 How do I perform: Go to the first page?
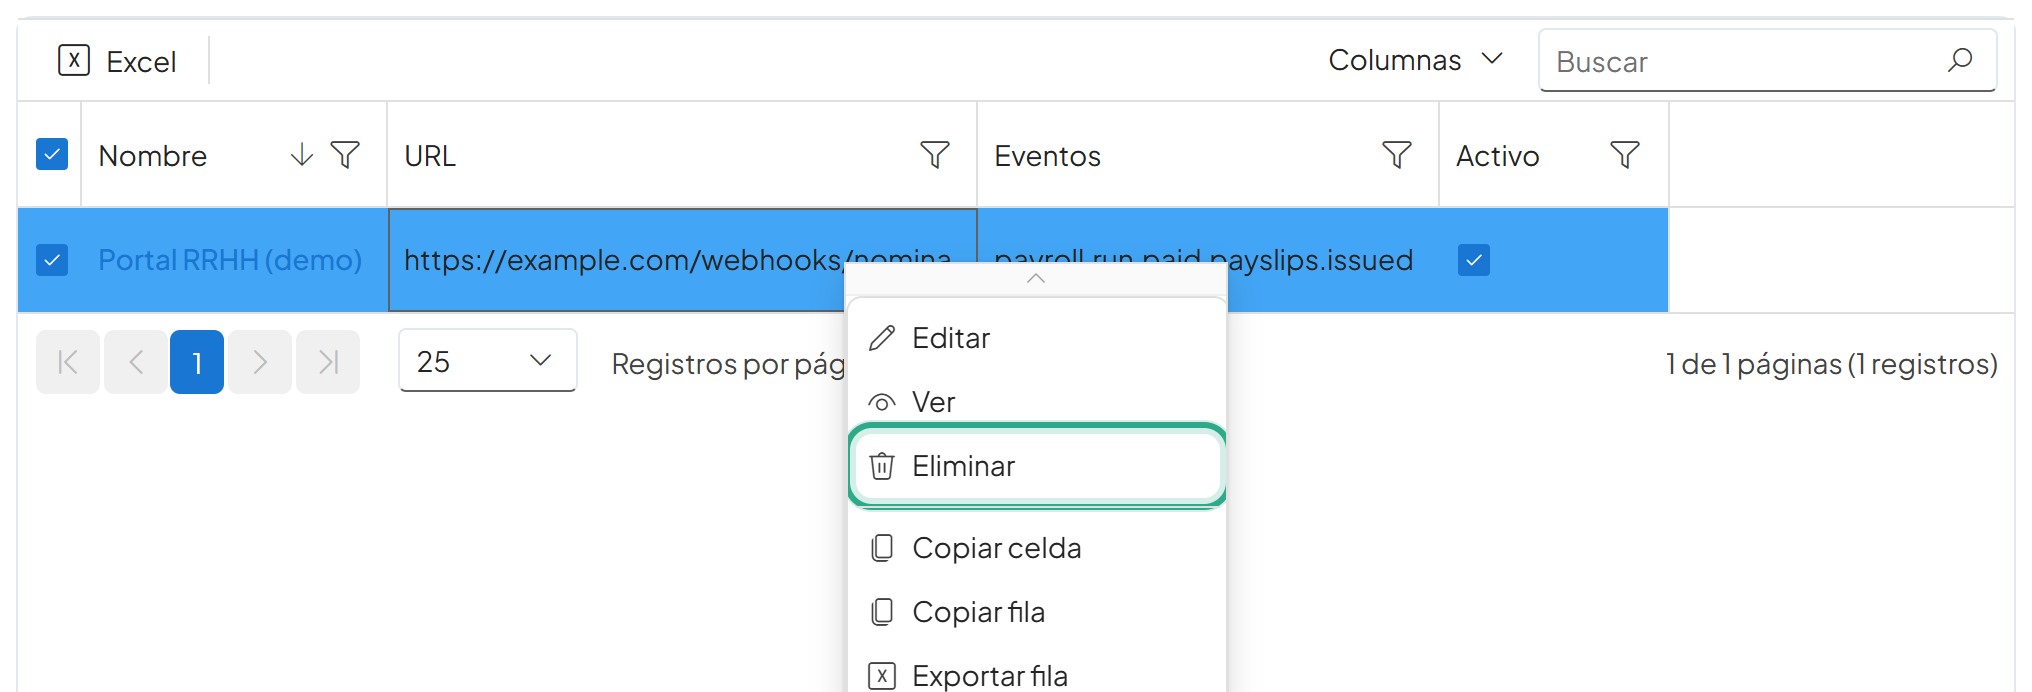[x=68, y=362]
